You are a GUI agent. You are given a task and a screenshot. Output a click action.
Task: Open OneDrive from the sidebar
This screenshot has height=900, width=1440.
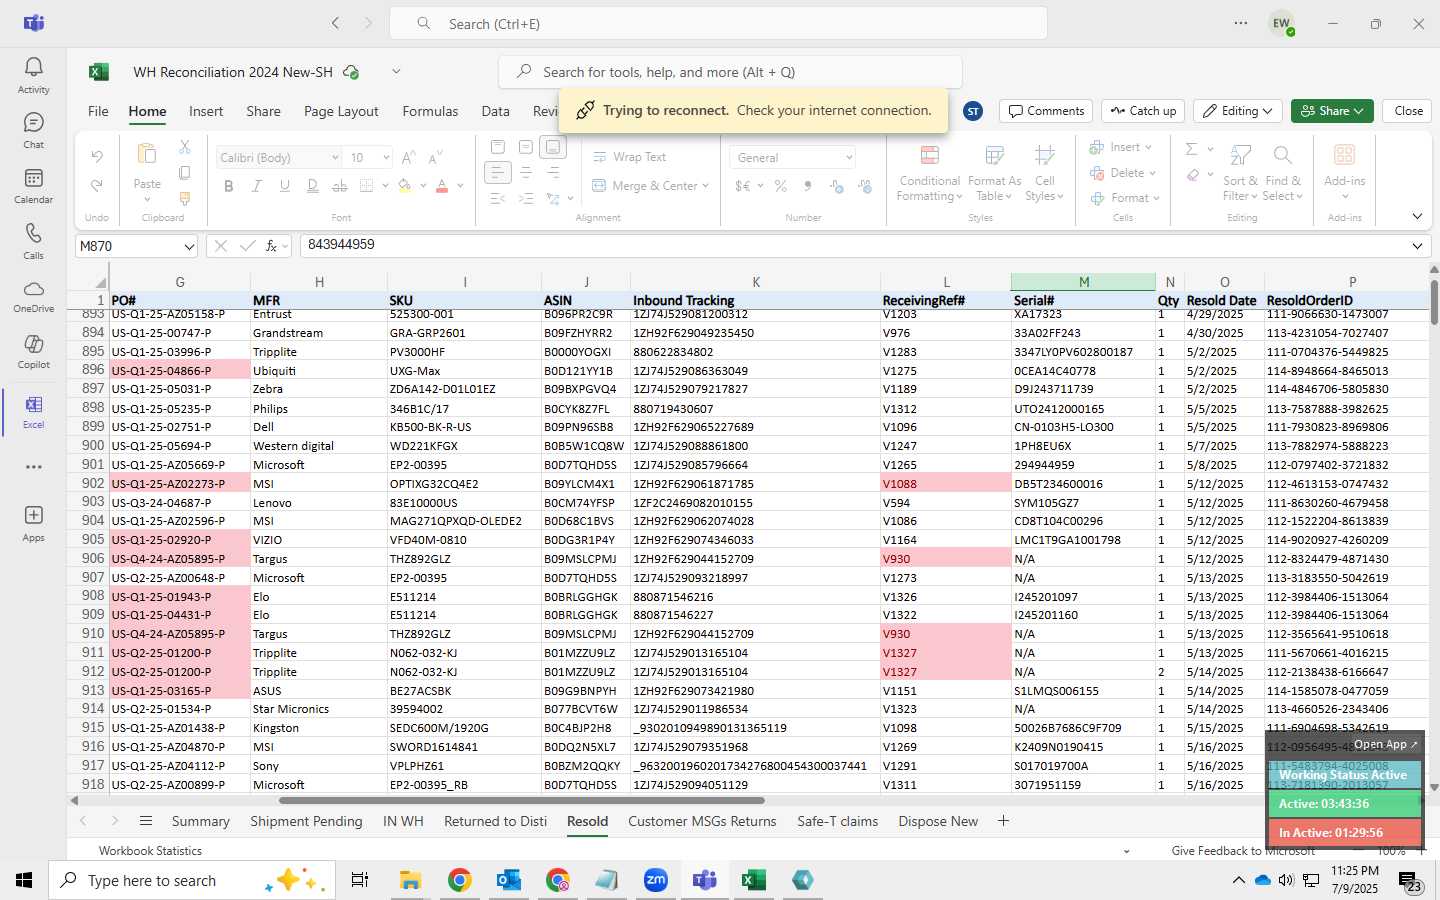(x=33, y=296)
